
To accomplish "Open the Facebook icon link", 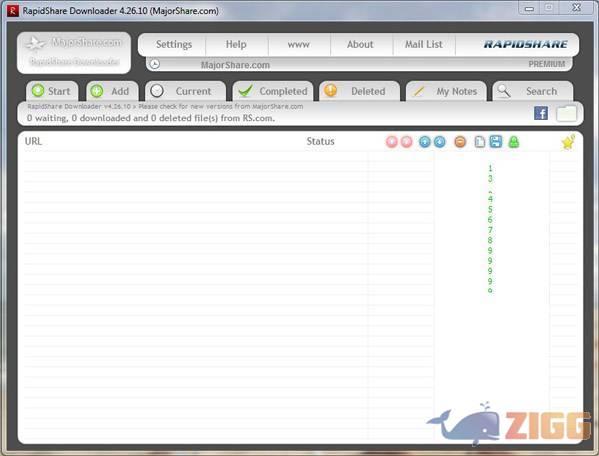I will point(541,113).
